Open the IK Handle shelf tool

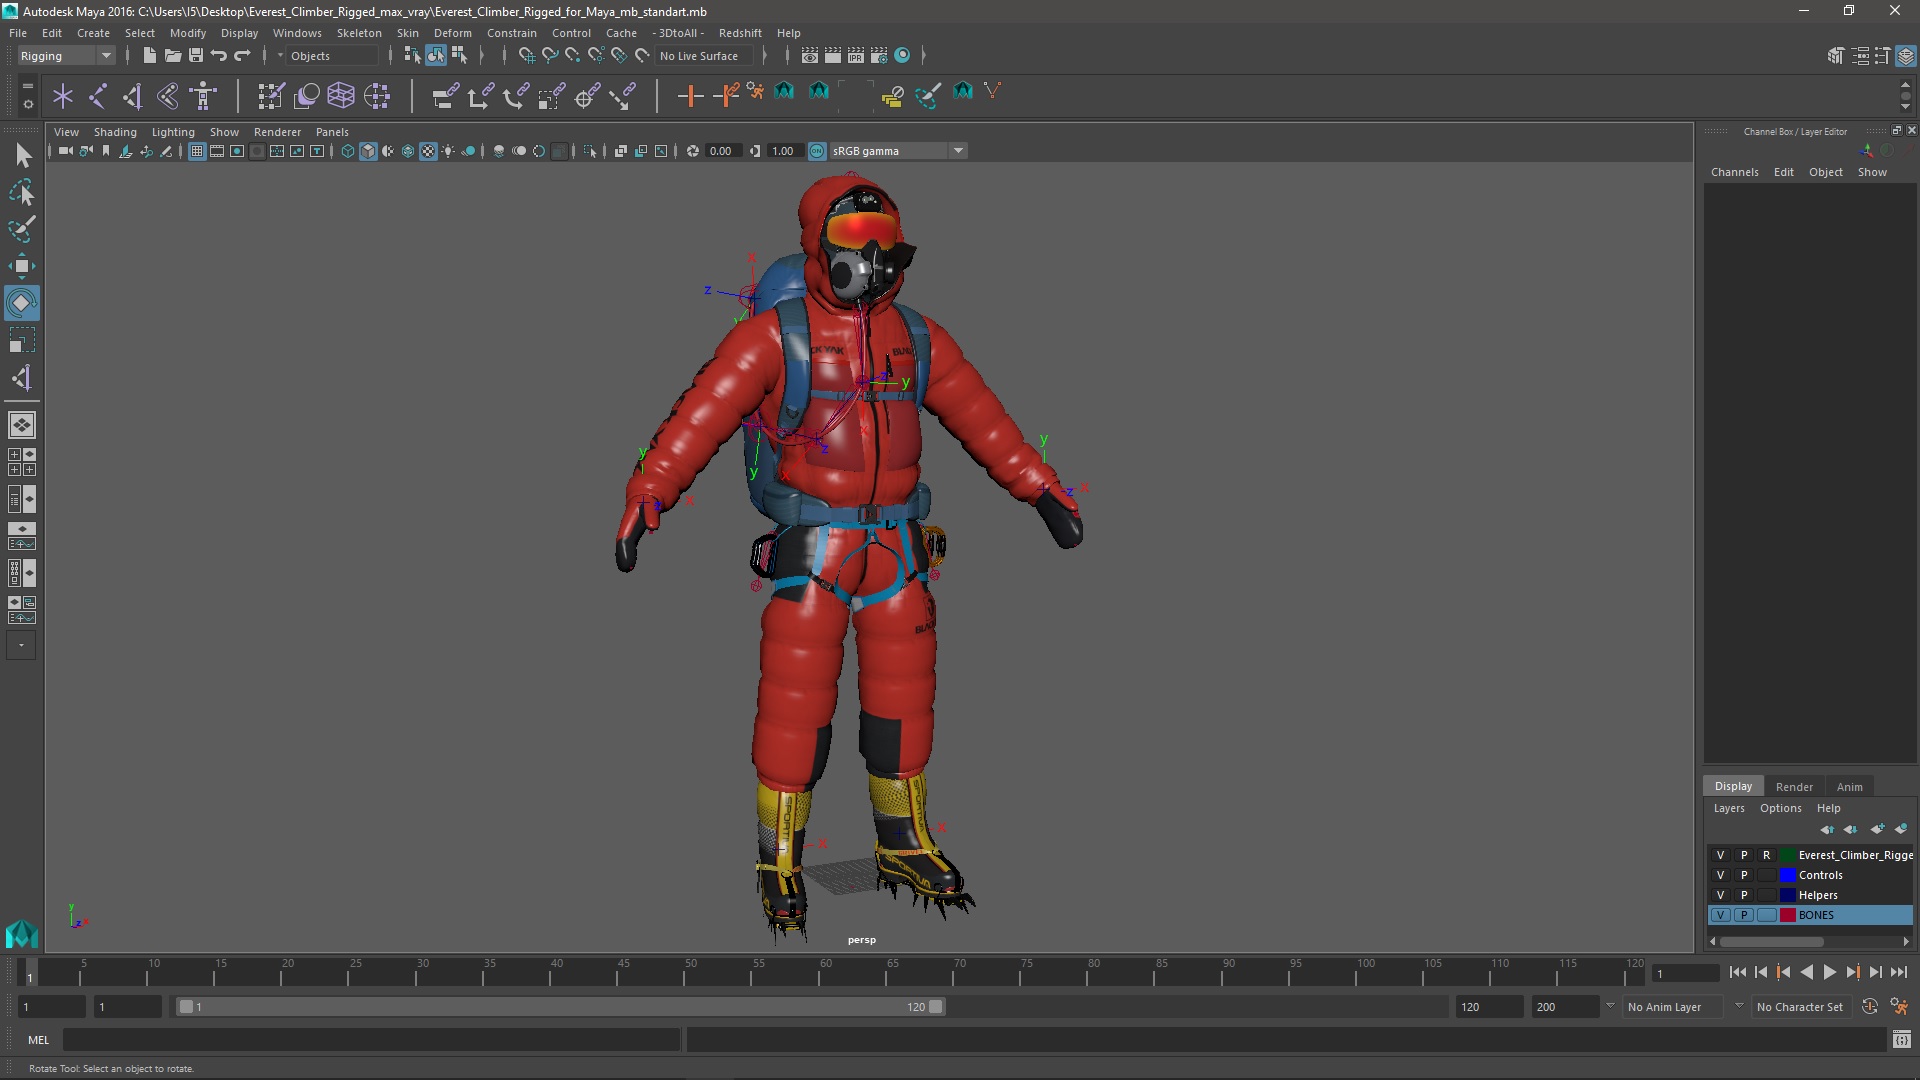(133, 96)
